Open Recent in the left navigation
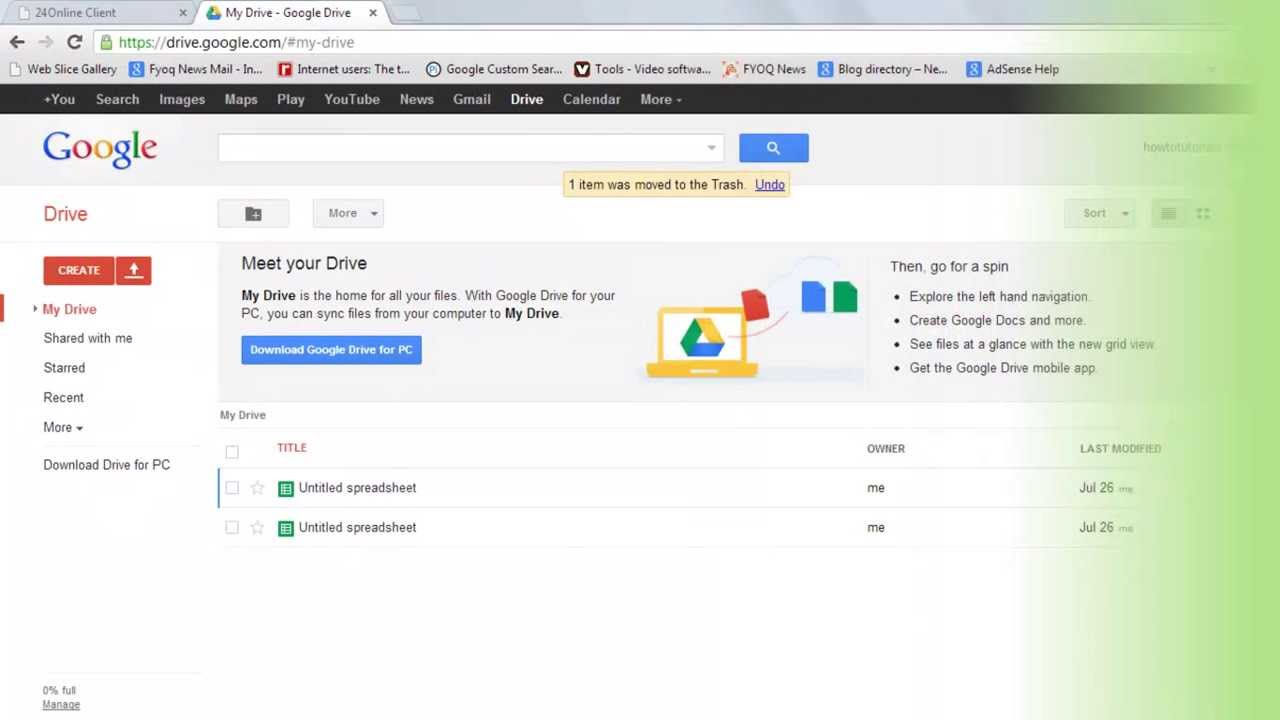The height and width of the screenshot is (720, 1280). pyautogui.click(x=63, y=397)
